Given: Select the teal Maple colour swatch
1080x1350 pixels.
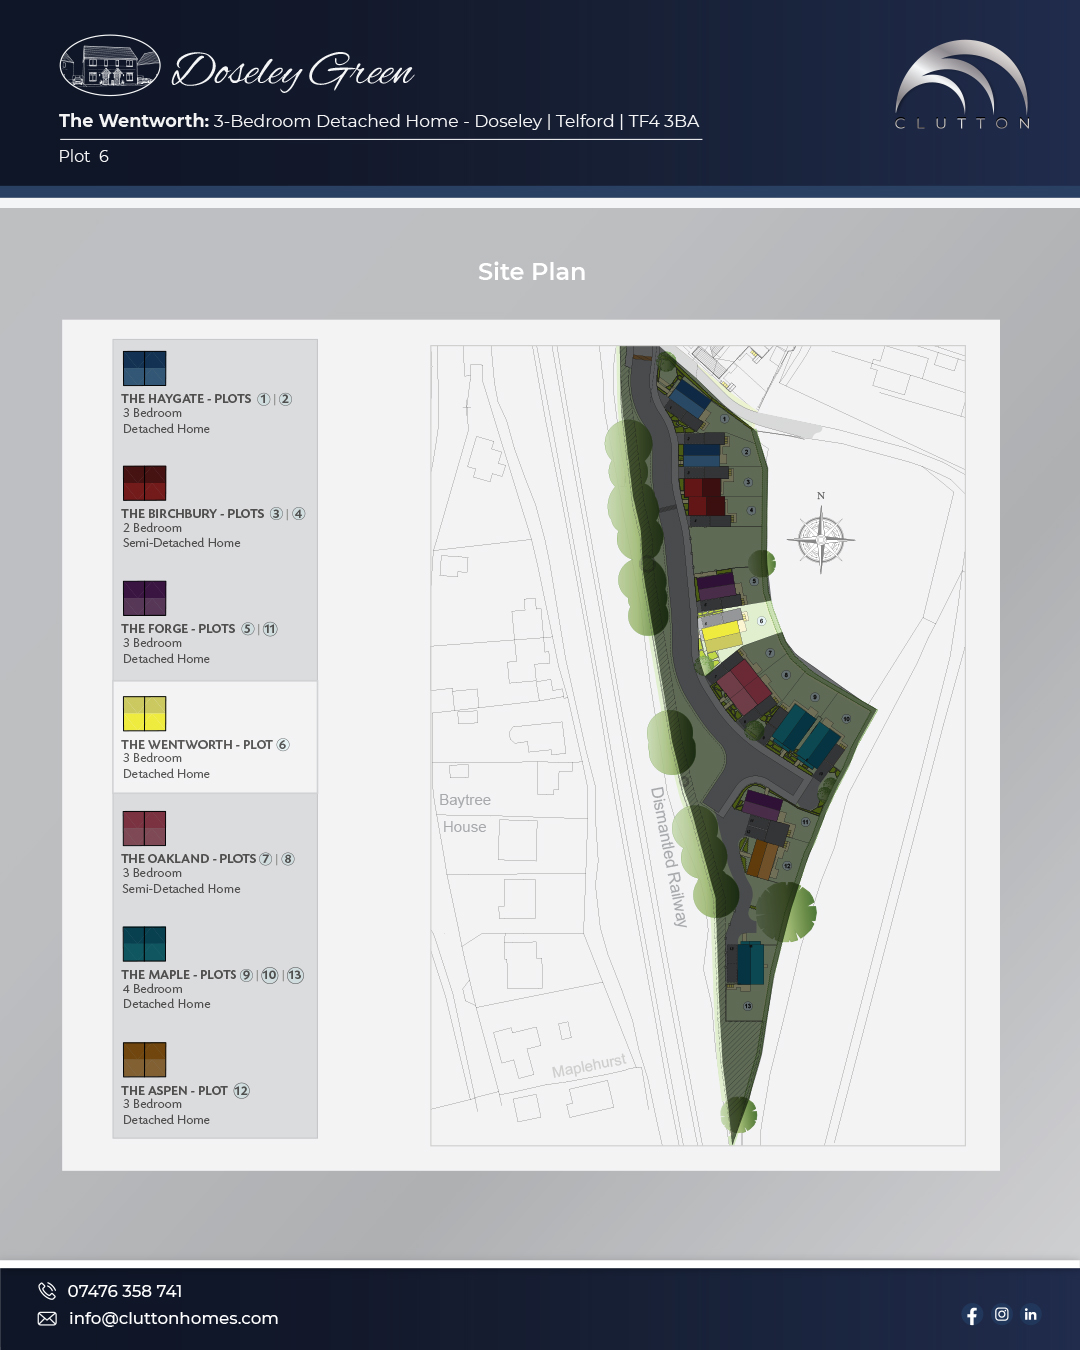Looking at the screenshot, I should click(x=145, y=944).
